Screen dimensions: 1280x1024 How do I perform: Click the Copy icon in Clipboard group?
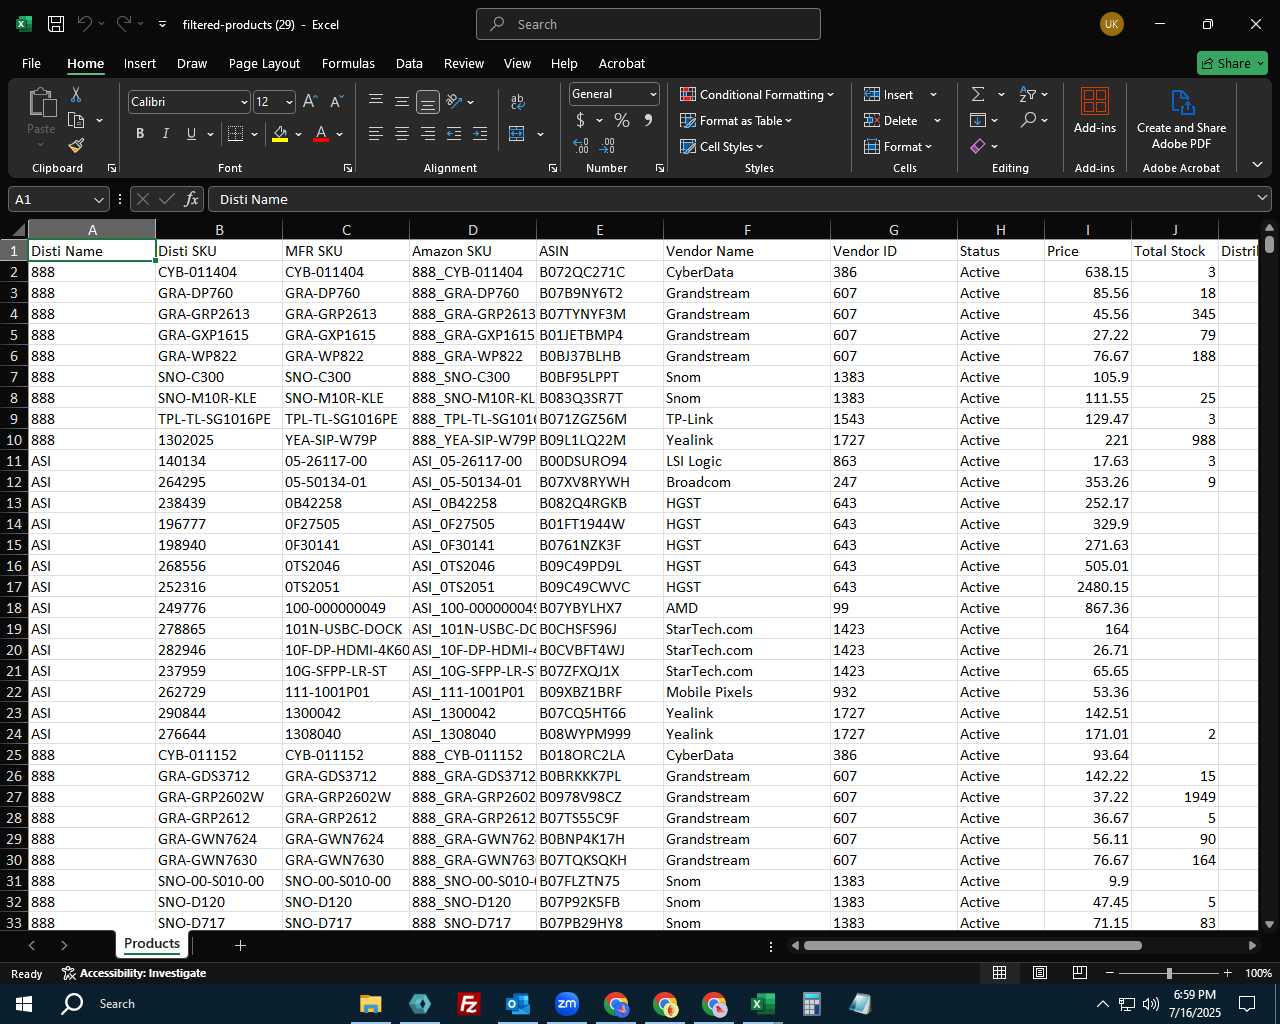point(76,120)
